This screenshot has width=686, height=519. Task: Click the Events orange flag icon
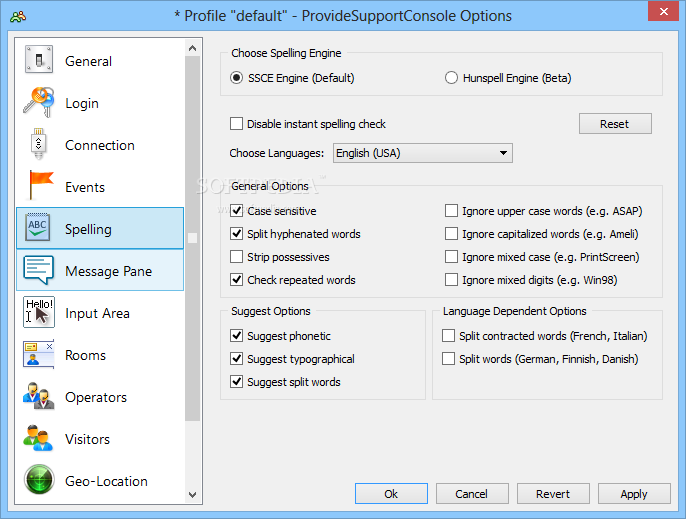(41, 186)
